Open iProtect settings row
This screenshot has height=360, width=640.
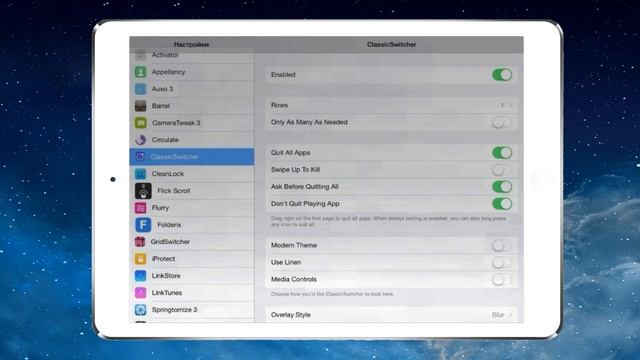(x=192, y=259)
